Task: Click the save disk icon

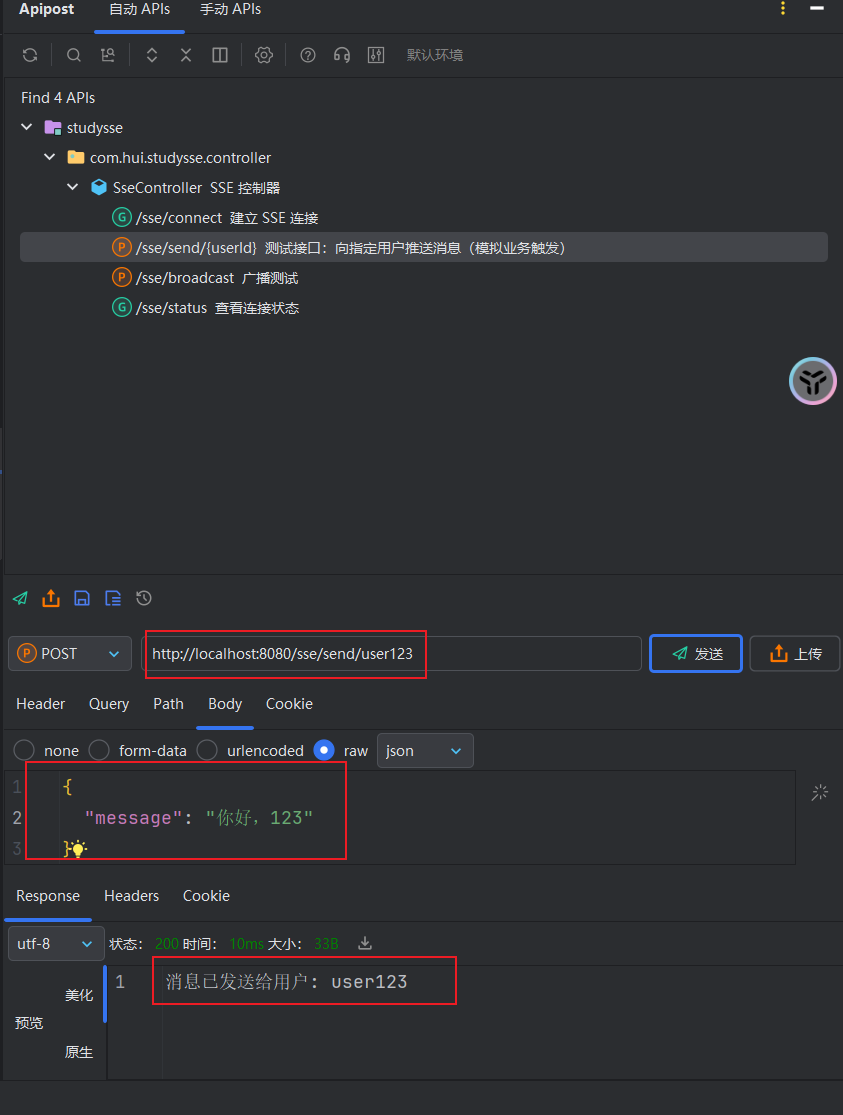Action: pos(82,598)
